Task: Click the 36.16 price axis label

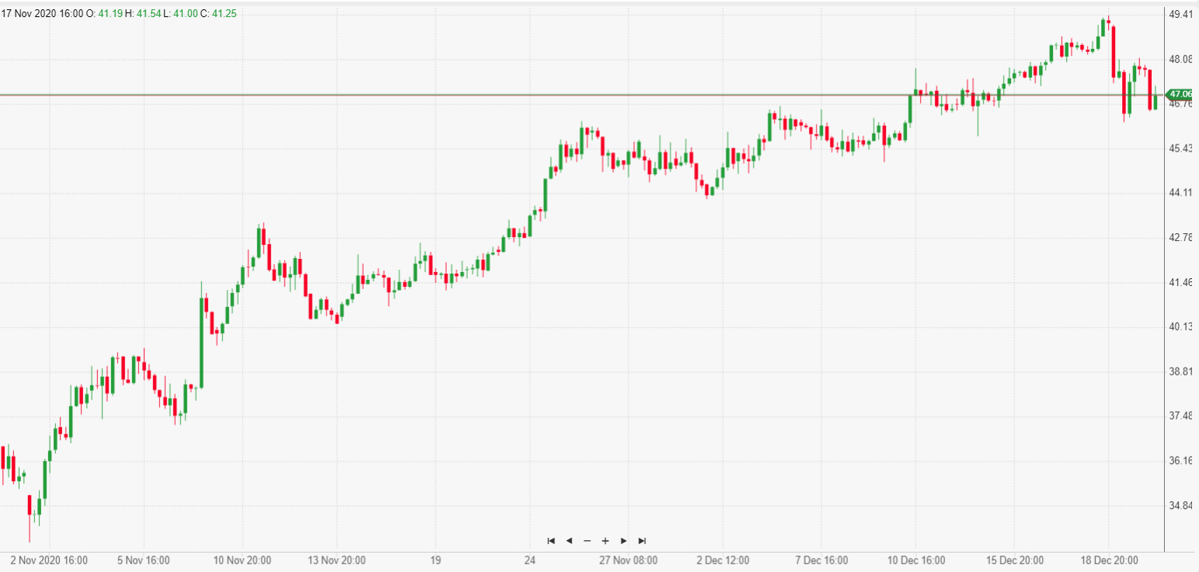Action: pos(1180,461)
